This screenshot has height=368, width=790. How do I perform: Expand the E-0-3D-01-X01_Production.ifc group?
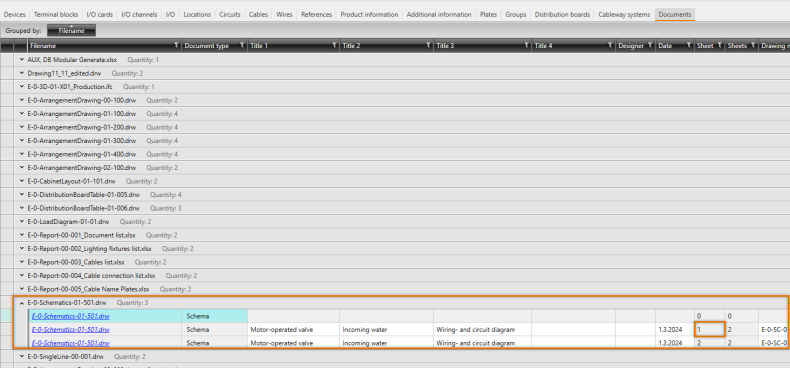[x=22, y=87]
